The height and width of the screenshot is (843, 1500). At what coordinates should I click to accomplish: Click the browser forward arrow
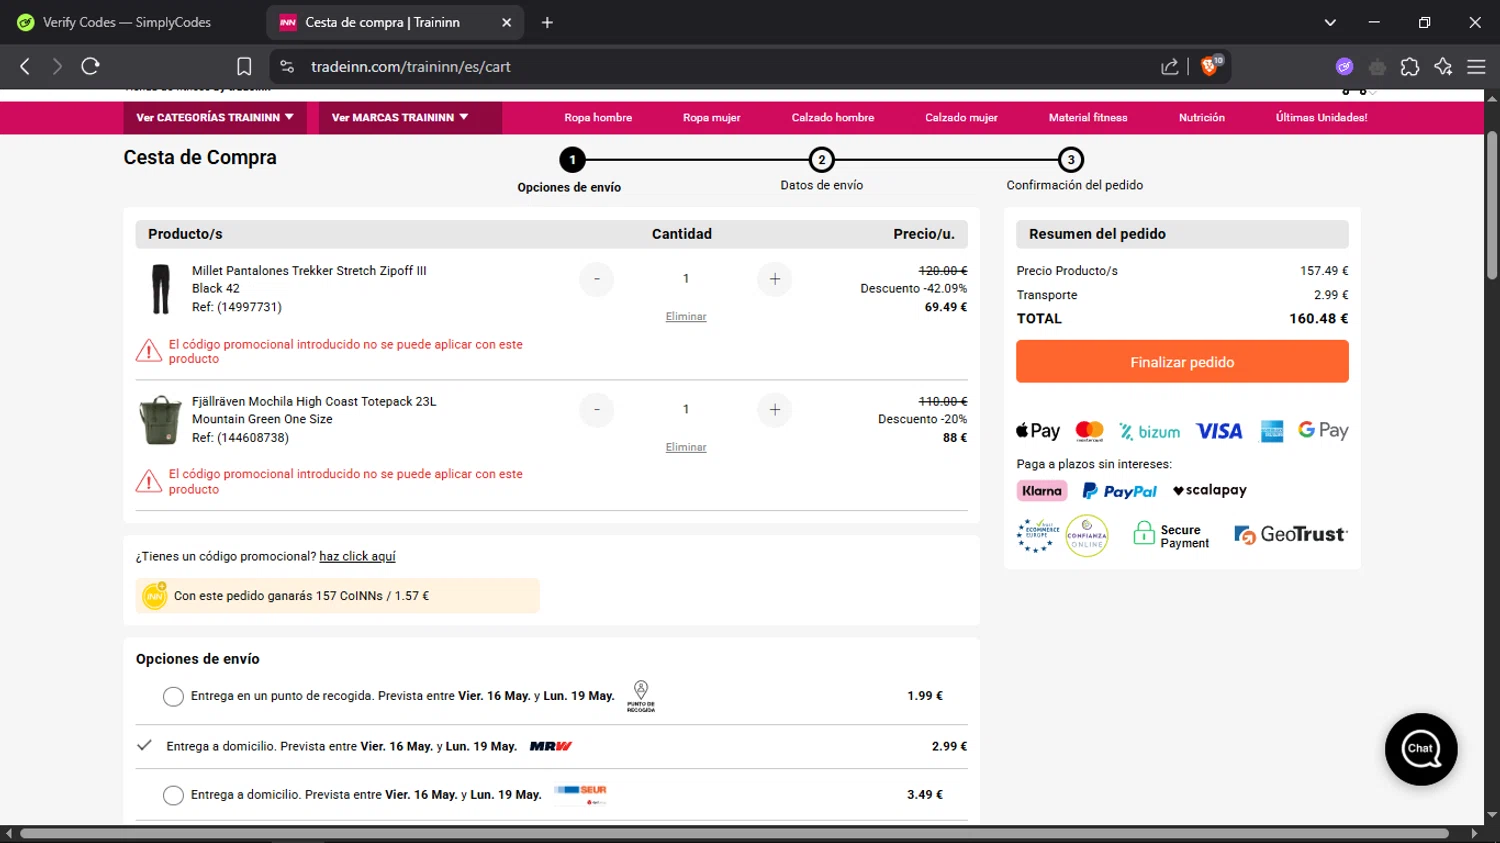[57, 66]
